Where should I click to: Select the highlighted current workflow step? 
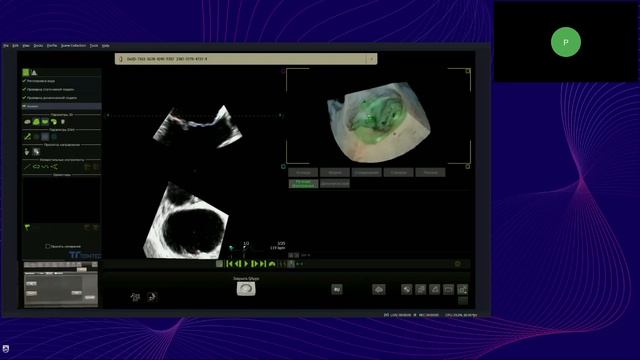click(x=61, y=107)
